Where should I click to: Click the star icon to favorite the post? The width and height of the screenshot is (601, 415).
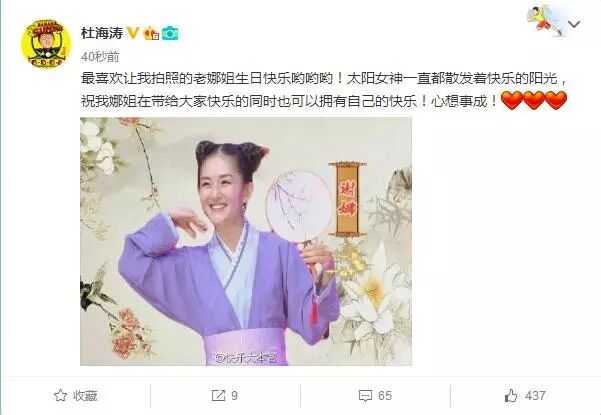(61, 395)
